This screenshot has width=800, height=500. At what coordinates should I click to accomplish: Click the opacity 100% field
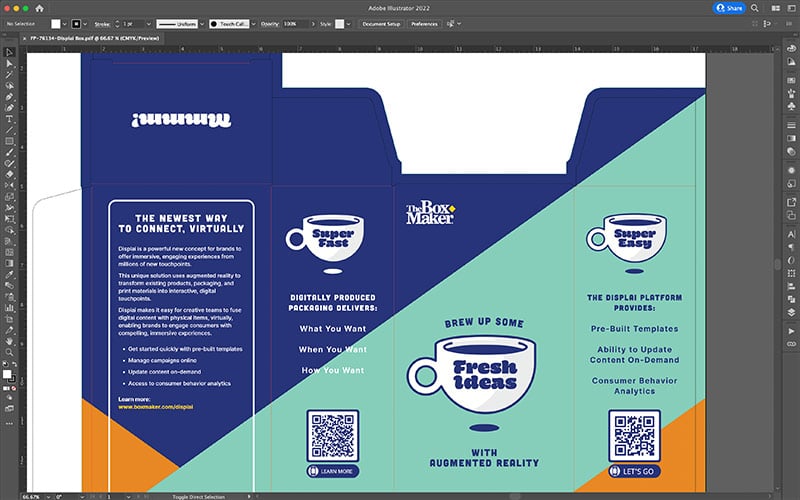[296, 24]
